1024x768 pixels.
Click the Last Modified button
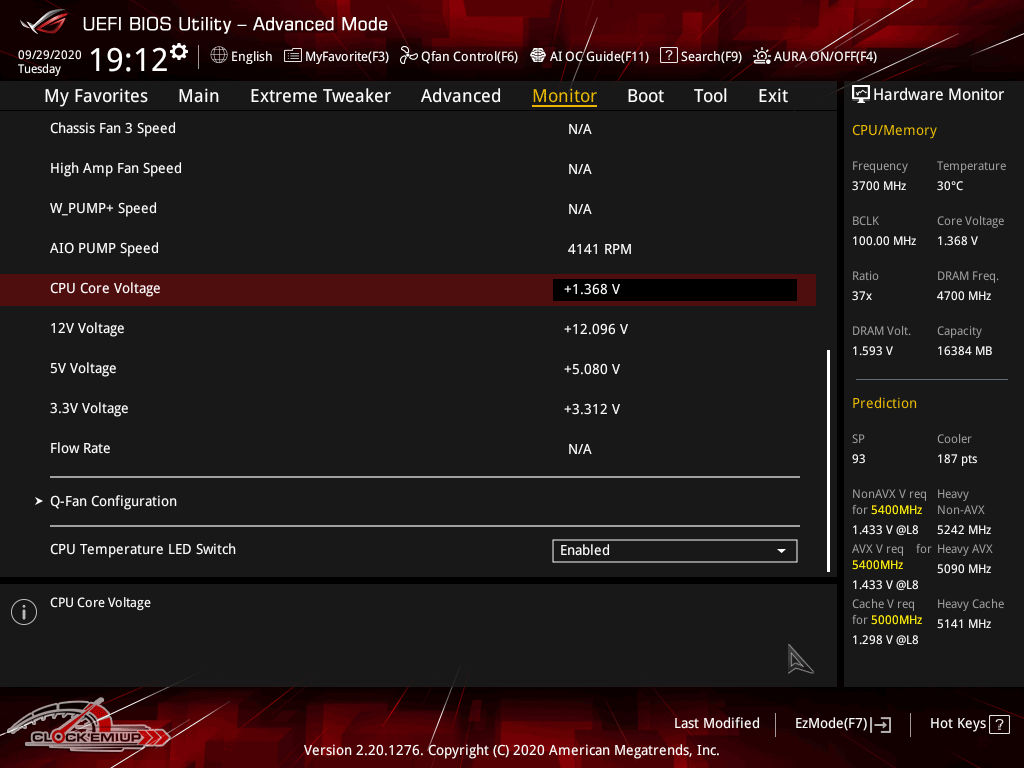(x=716, y=723)
